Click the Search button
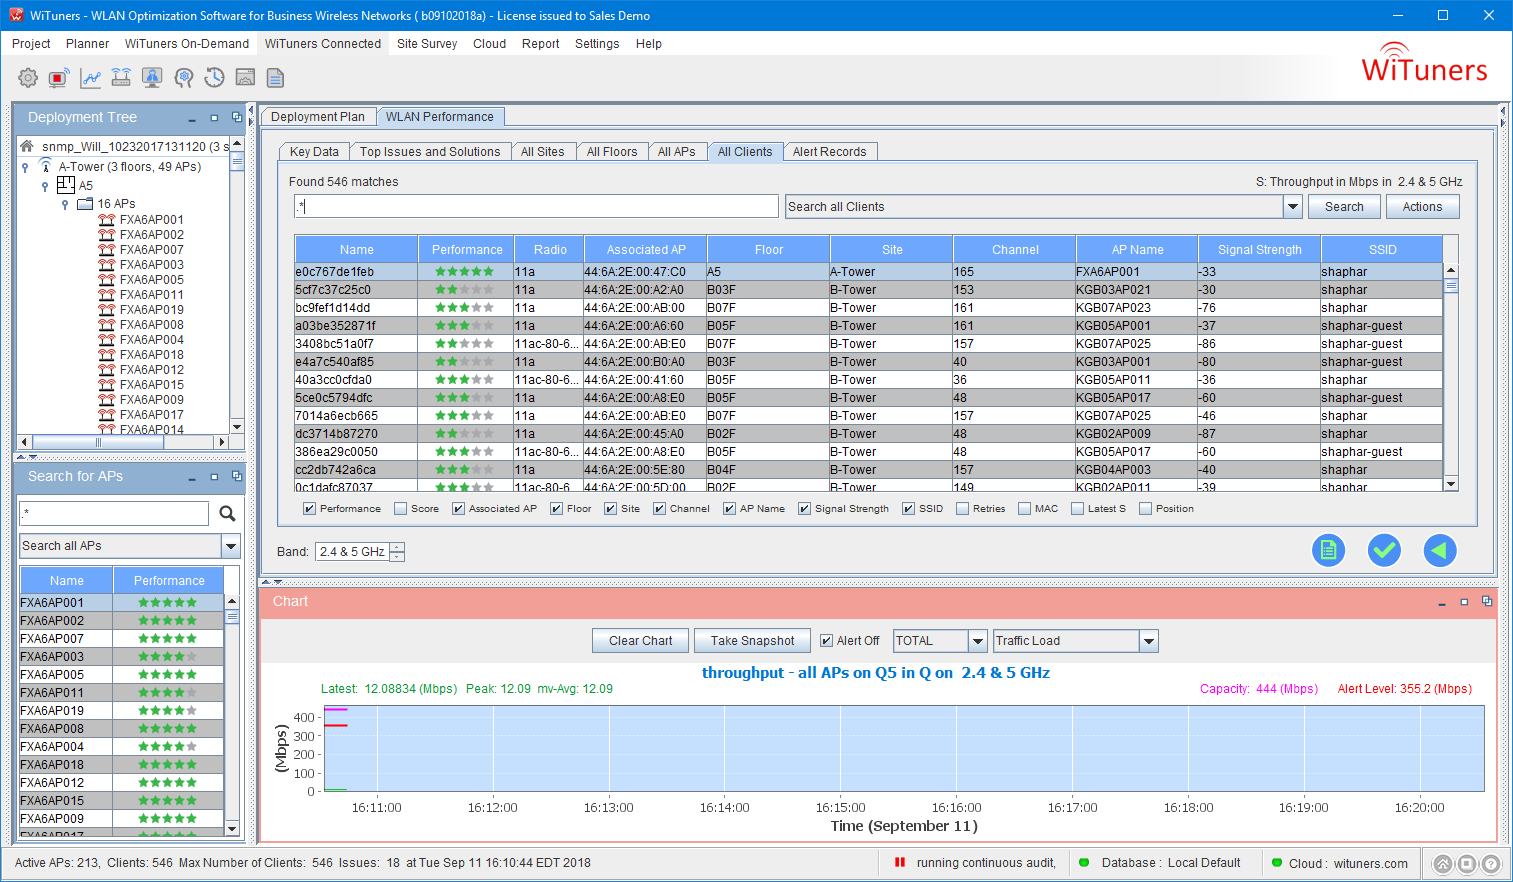 click(x=1344, y=207)
